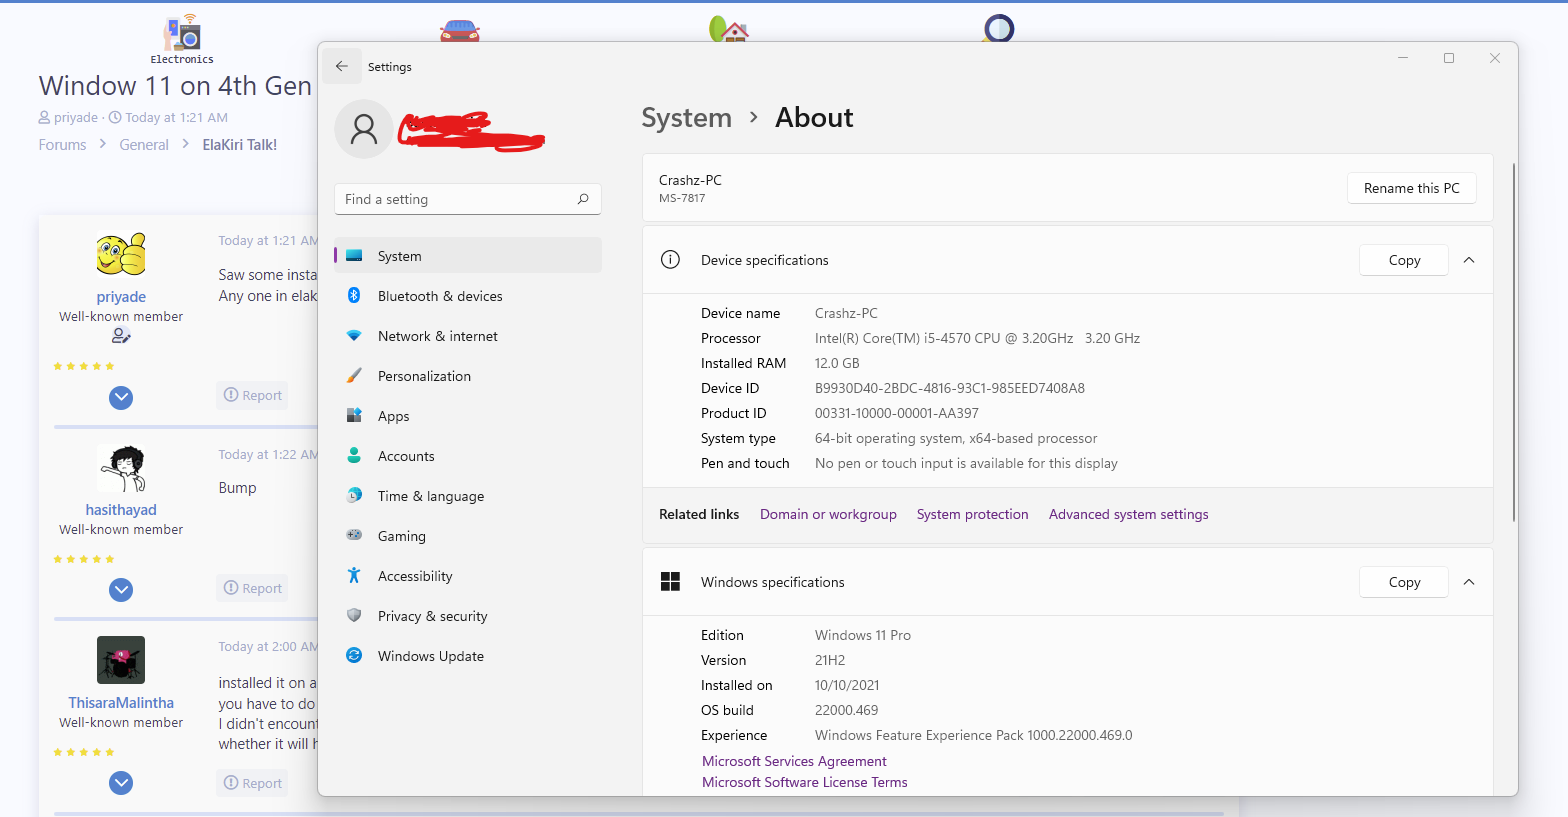1568x817 pixels.
Task: Click Rename this PC button
Action: [1411, 188]
